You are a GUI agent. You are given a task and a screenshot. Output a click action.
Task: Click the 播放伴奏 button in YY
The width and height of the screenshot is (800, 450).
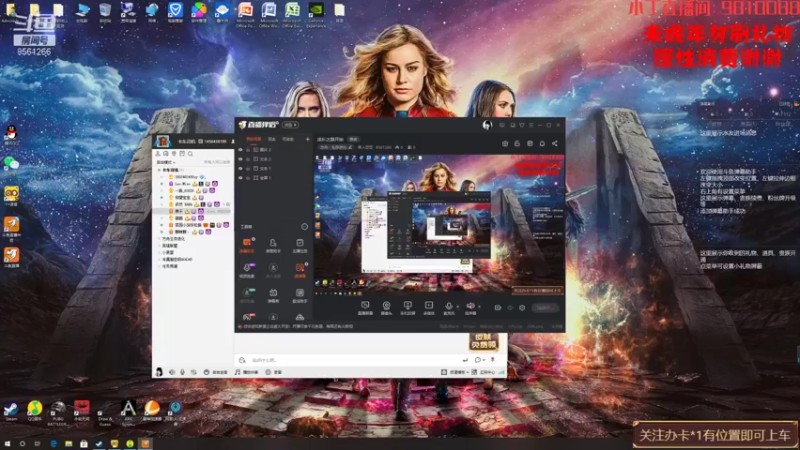pos(247,372)
